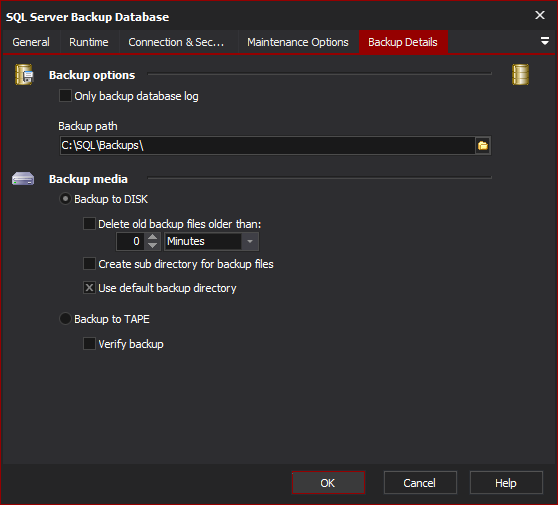This screenshot has width=558, height=505.
Task: Tick Create sub directory for backup files
Action: pos(89,264)
